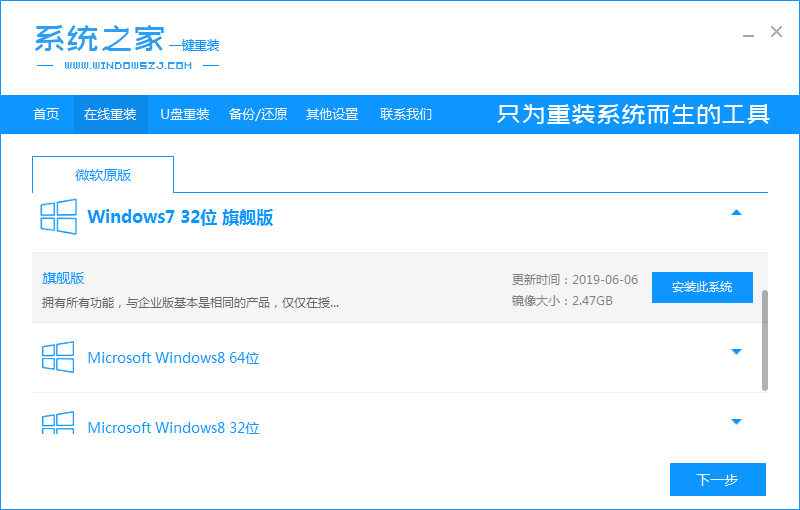Collapse the Windows7 32位 旗舰版 section

click(736, 213)
